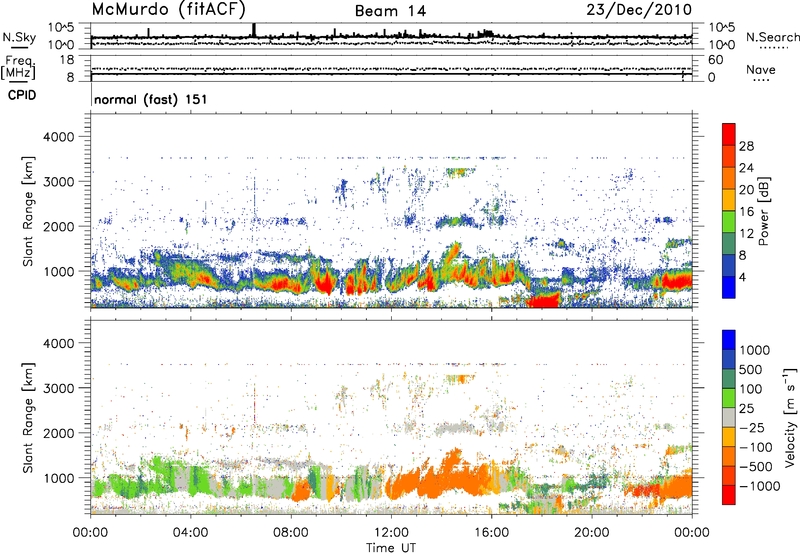Click the power panel's "Slant Range [km]" label
The image size is (800, 554).
click(28, 211)
